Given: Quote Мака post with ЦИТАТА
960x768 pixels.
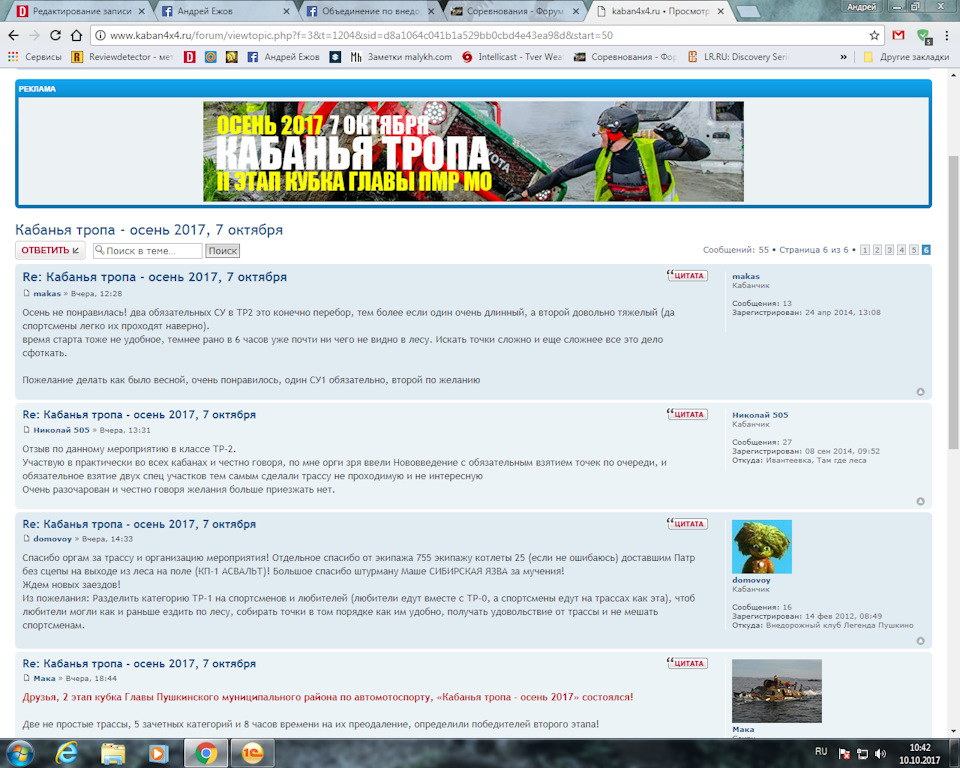Looking at the screenshot, I should click(x=687, y=663).
